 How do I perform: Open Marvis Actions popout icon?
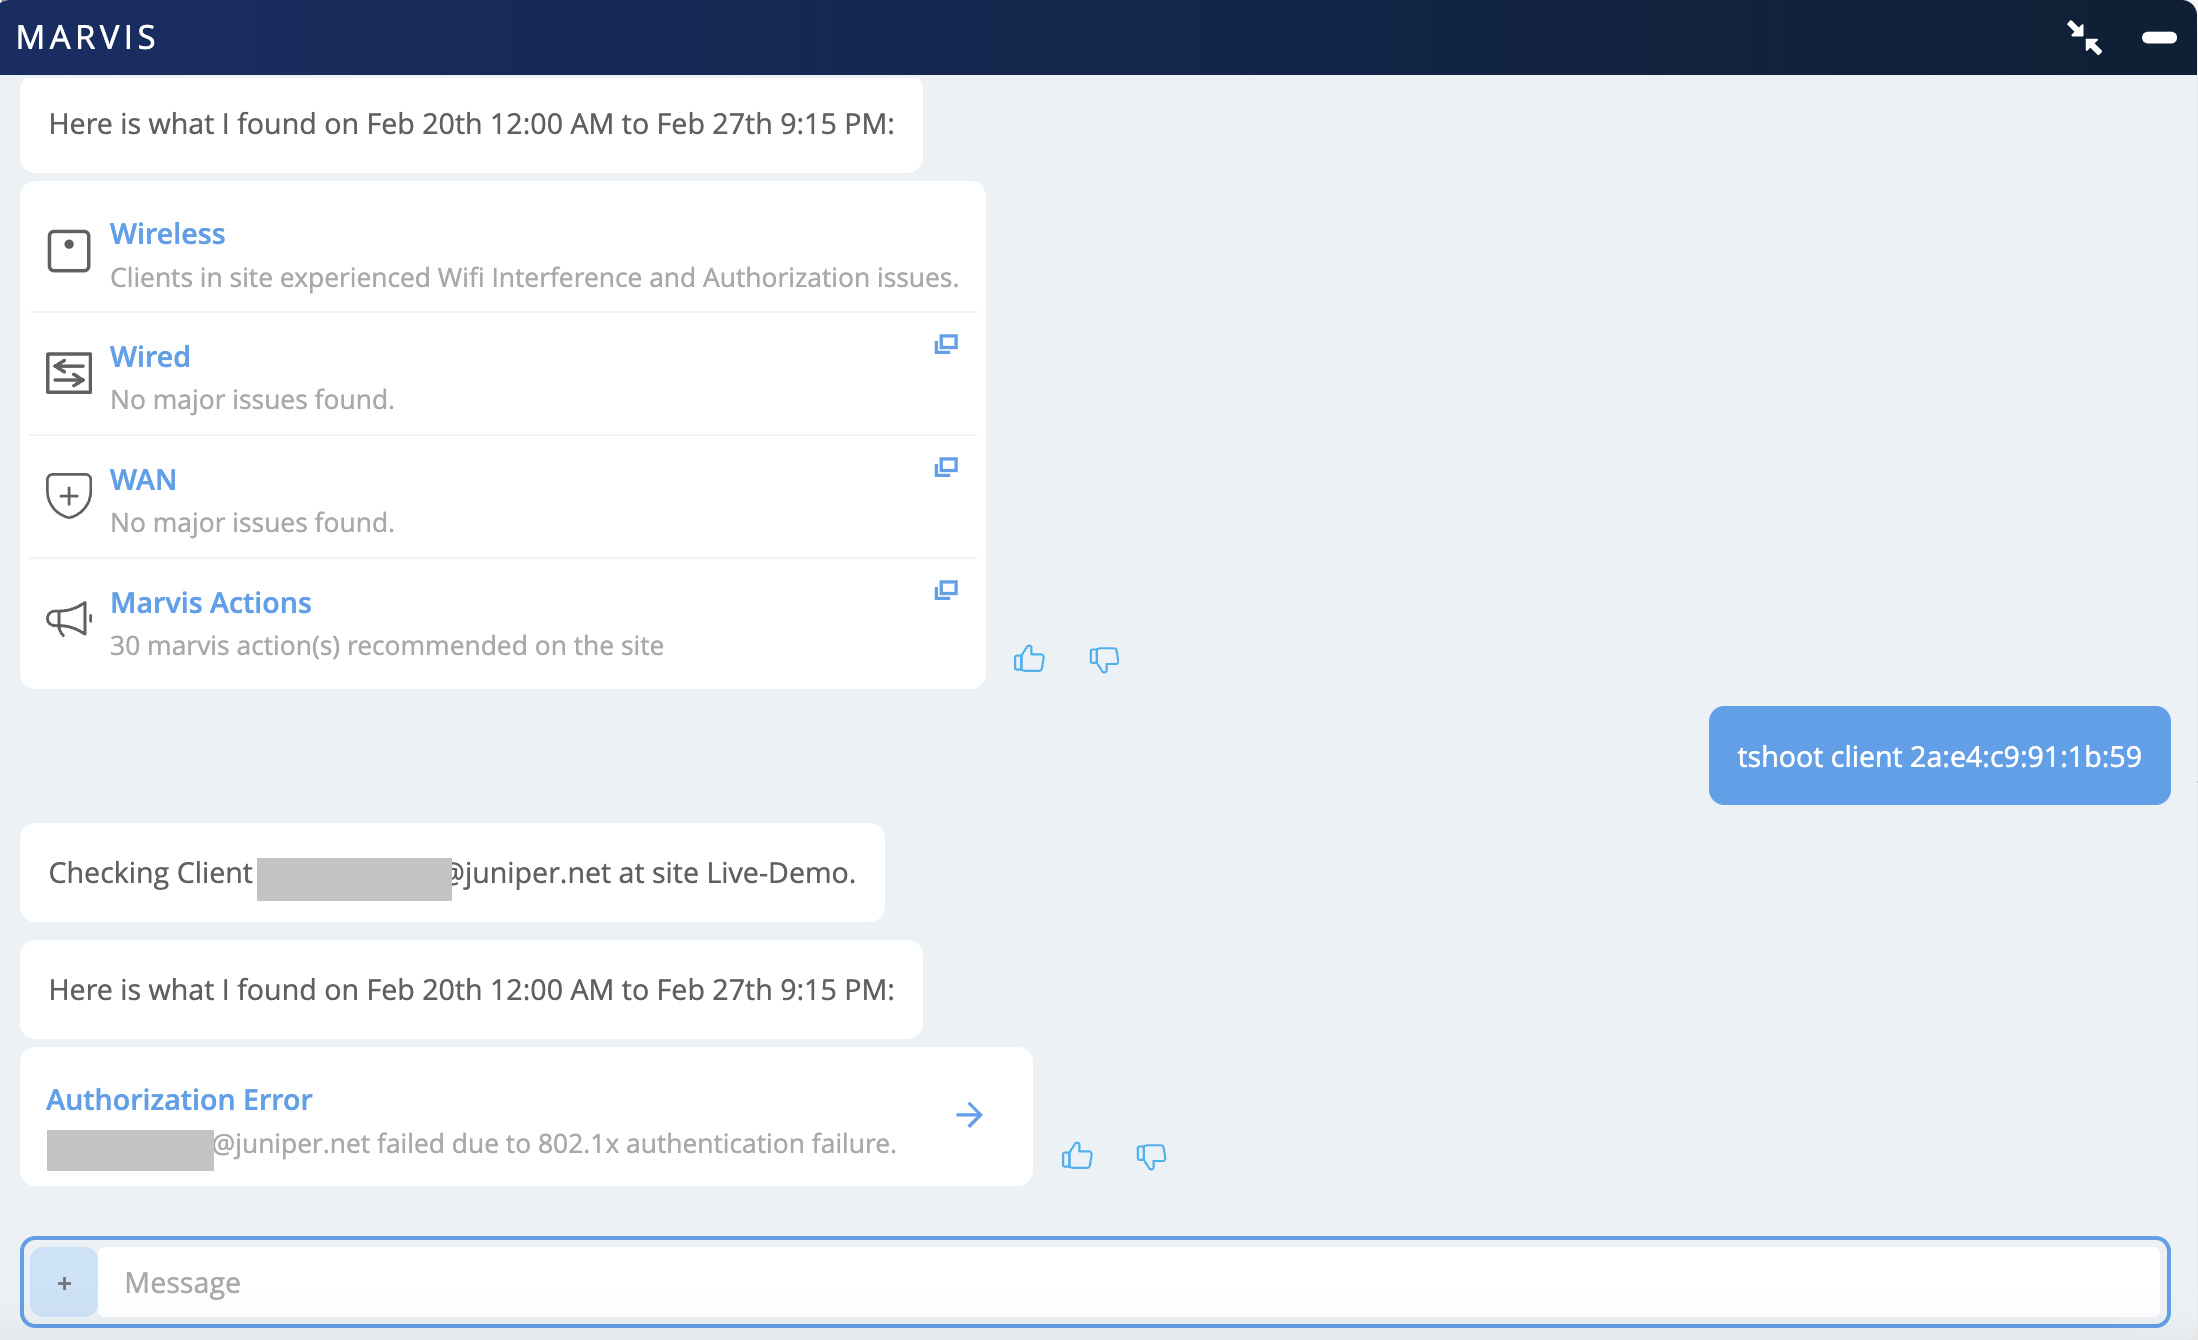point(946,591)
